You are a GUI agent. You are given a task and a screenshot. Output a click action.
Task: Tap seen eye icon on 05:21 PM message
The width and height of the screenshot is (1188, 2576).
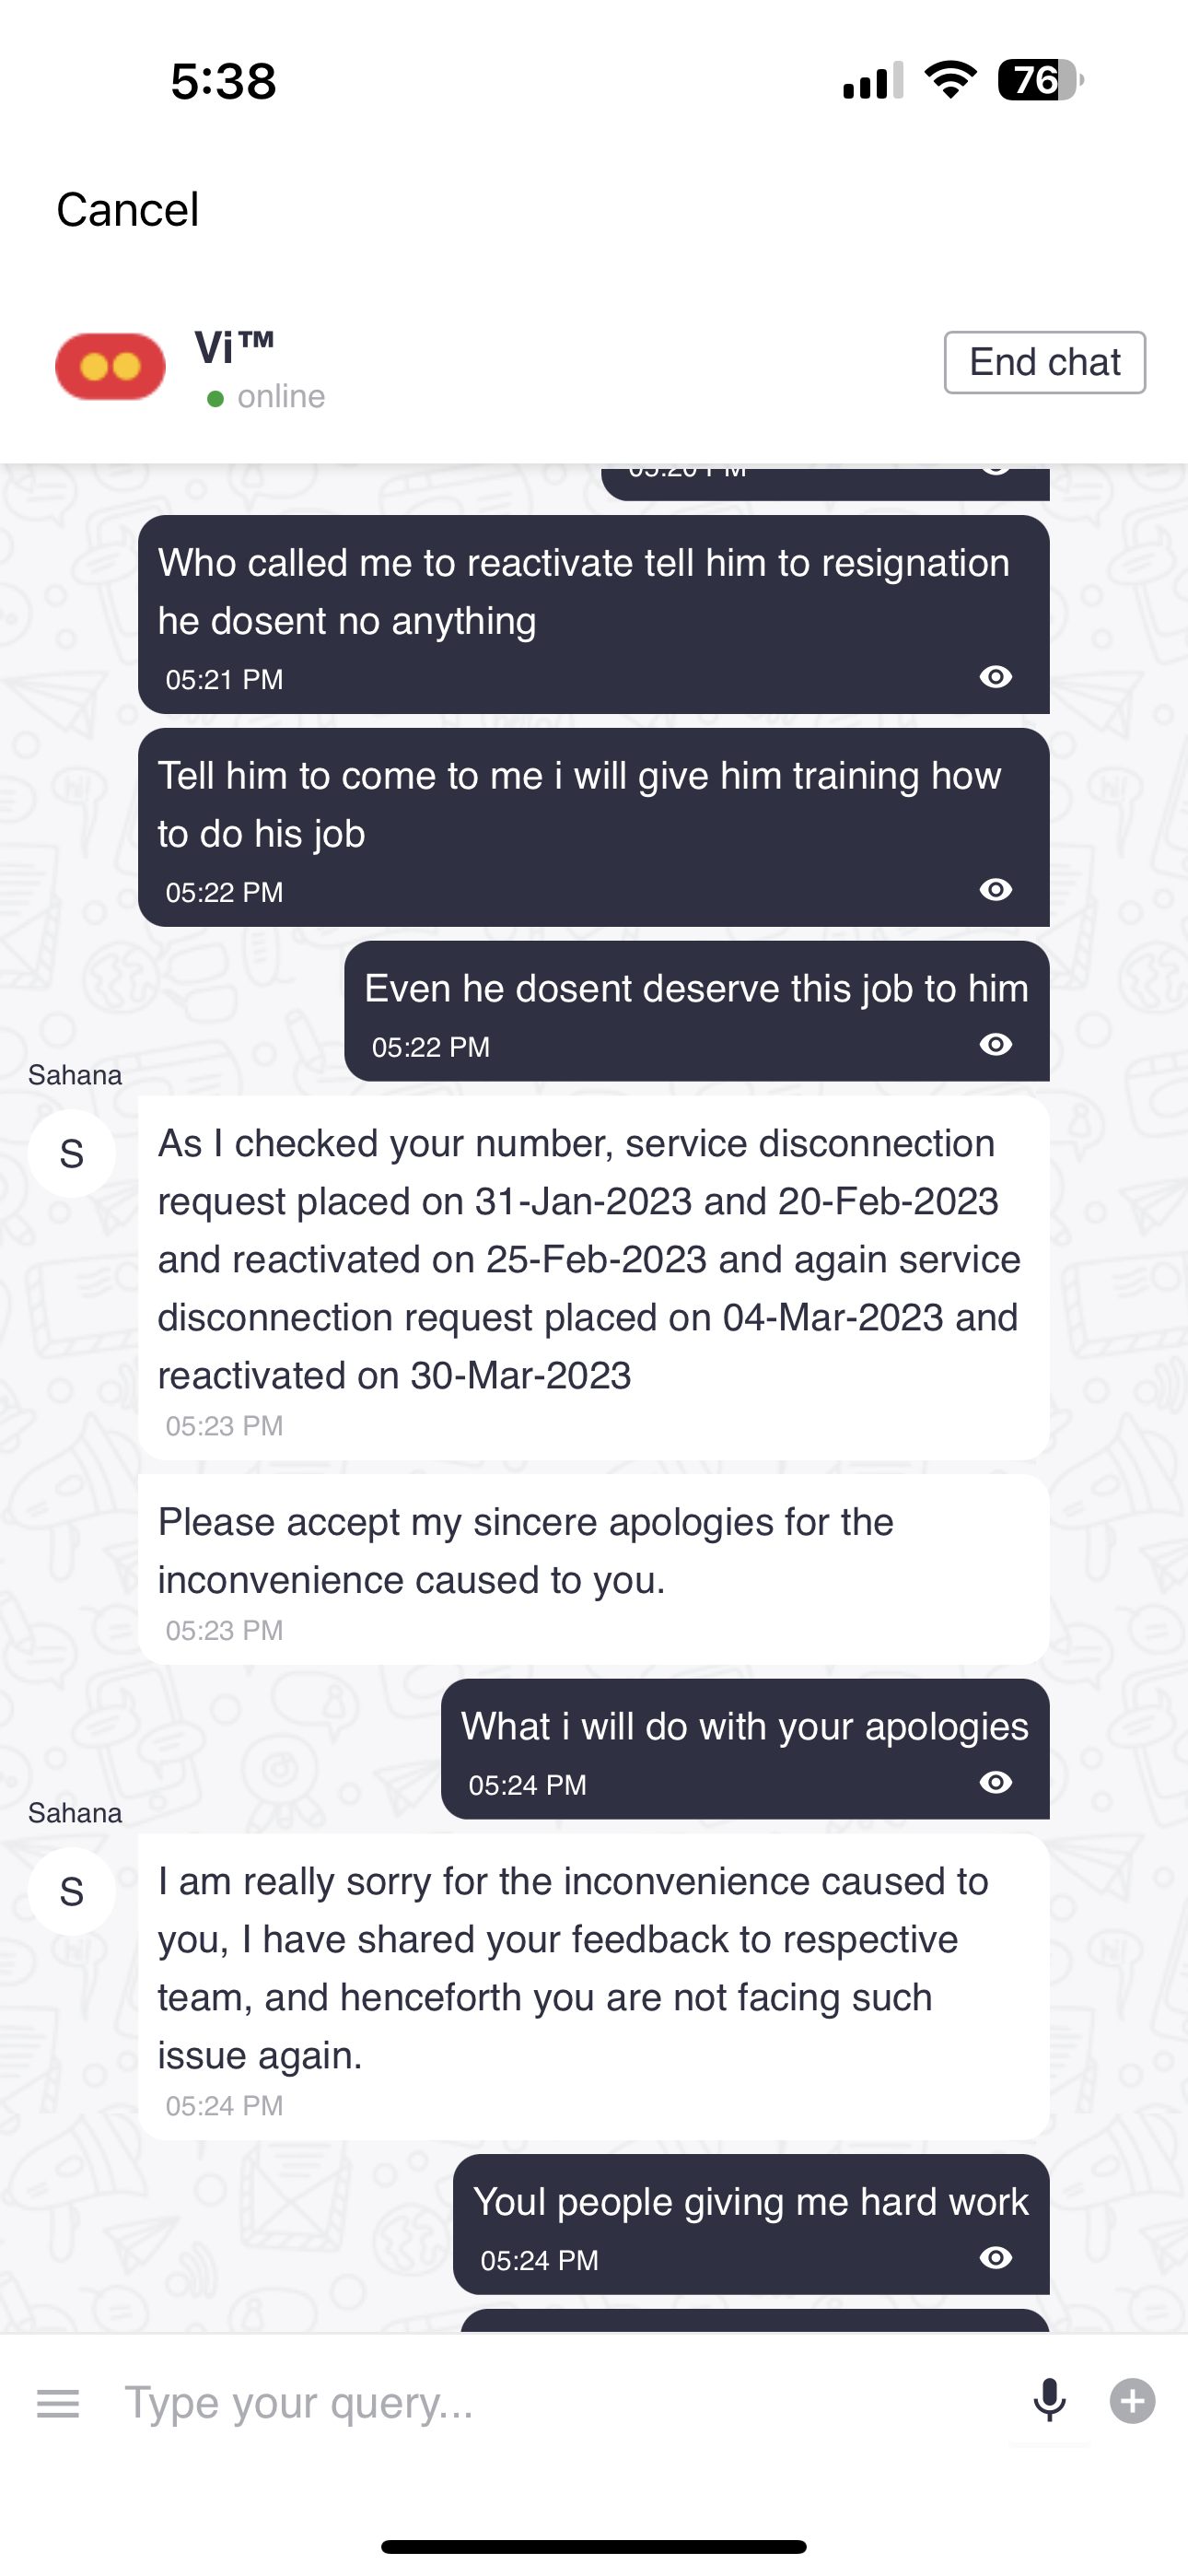pos(995,677)
